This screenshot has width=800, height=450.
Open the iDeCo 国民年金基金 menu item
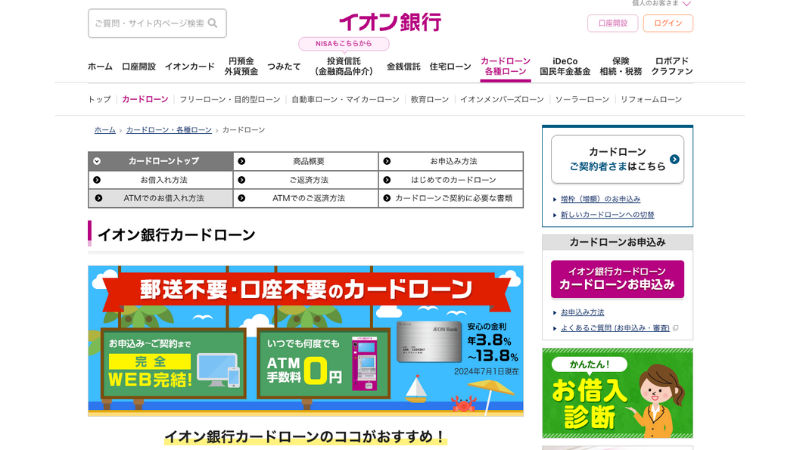pyautogui.click(x=565, y=66)
